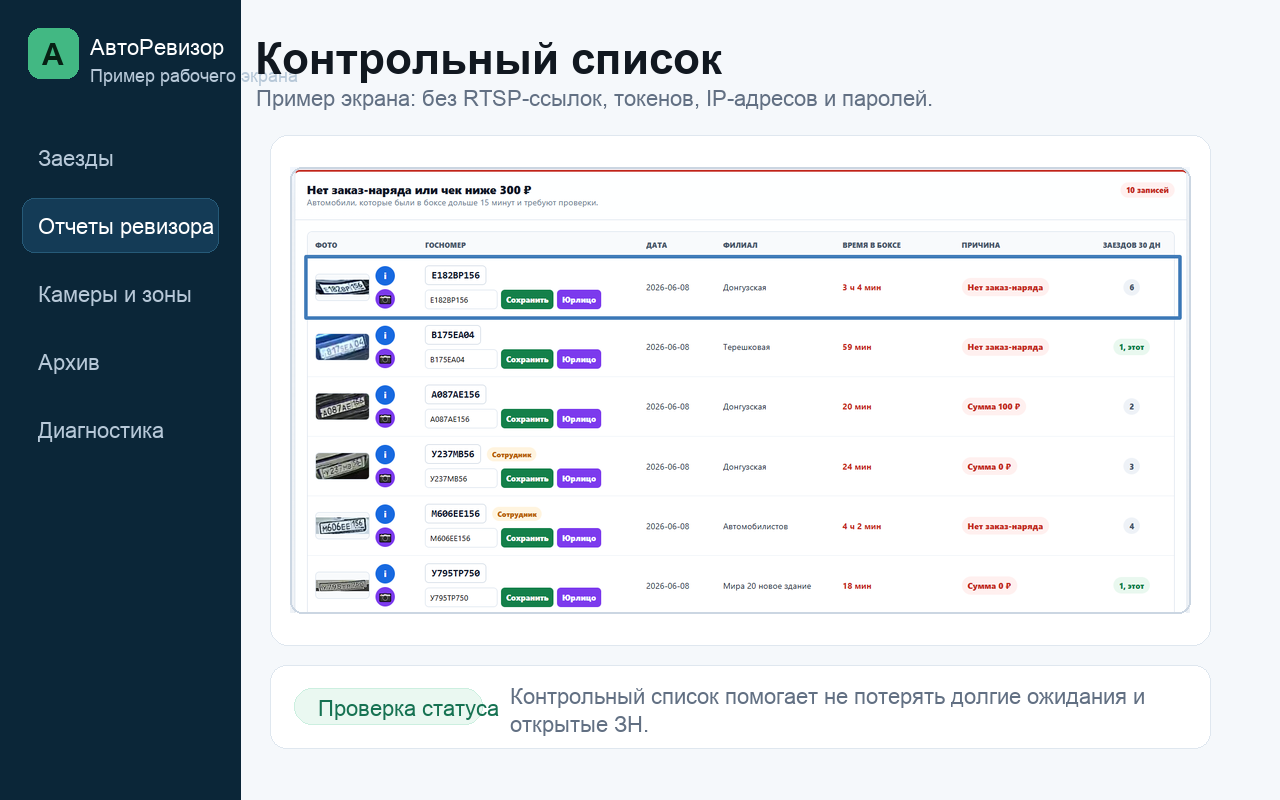Click Юрлицо for plate М606ЕЕ156
Viewport: 1280px width, 800px height.
579,538
